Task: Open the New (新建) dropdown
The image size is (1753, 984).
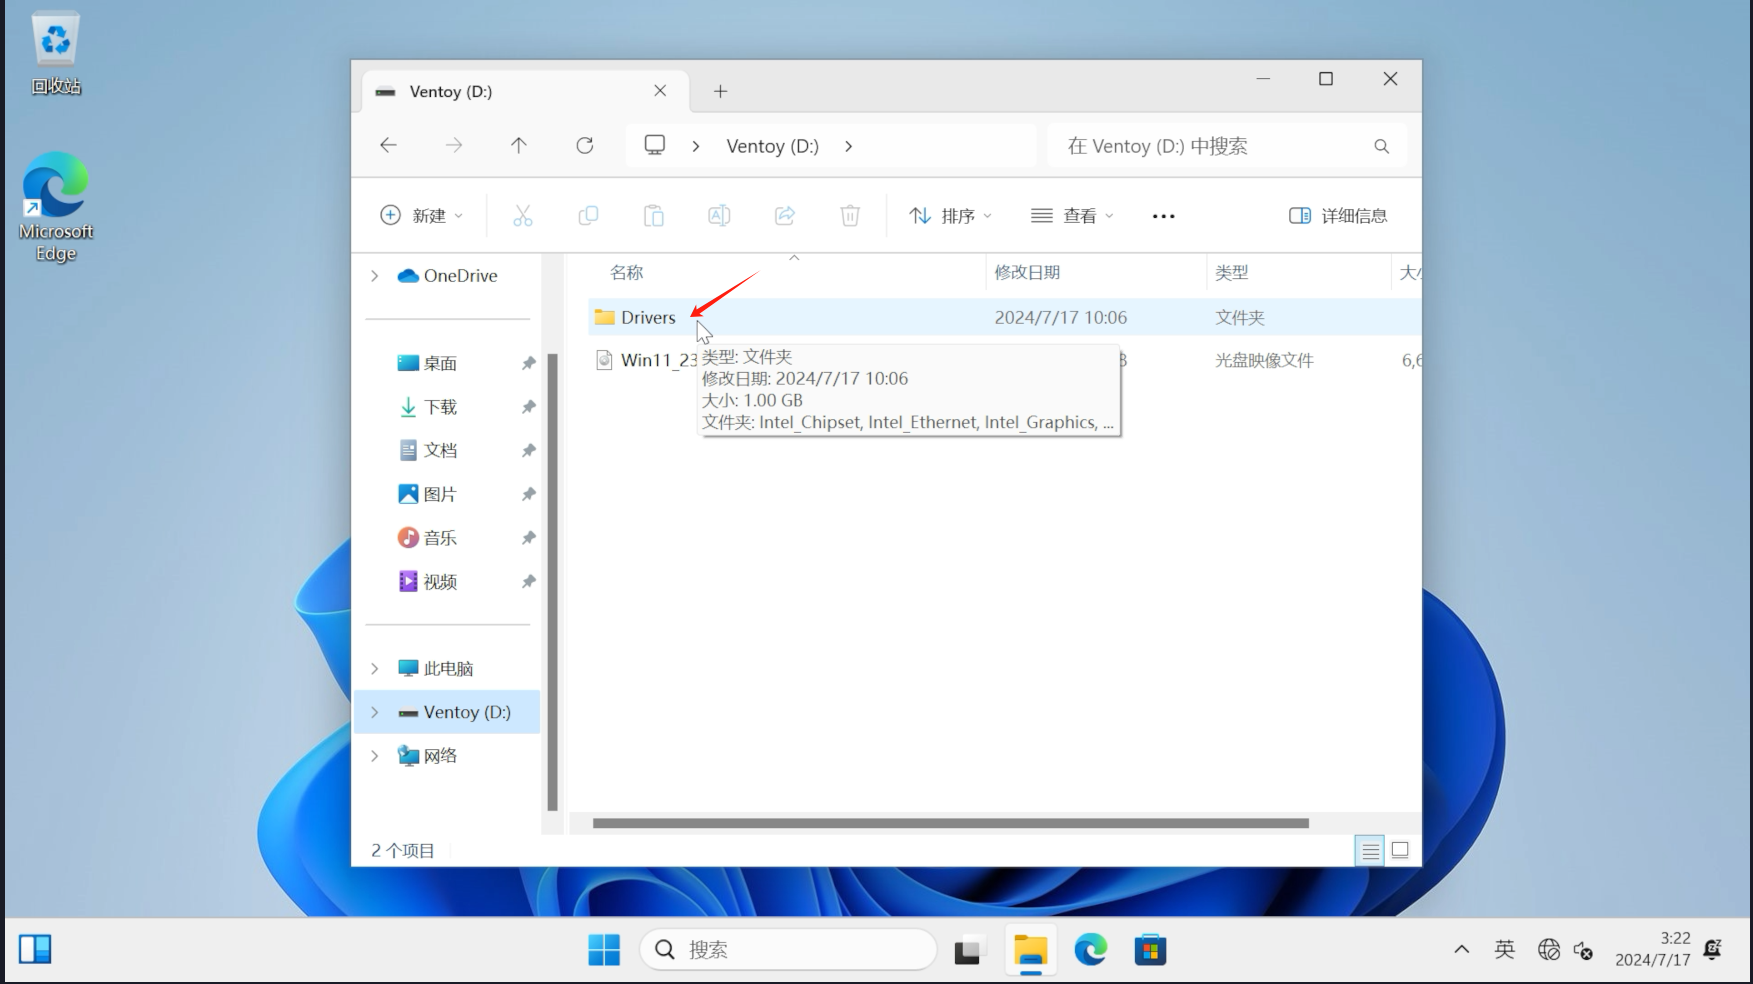Action: tap(421, 215)
